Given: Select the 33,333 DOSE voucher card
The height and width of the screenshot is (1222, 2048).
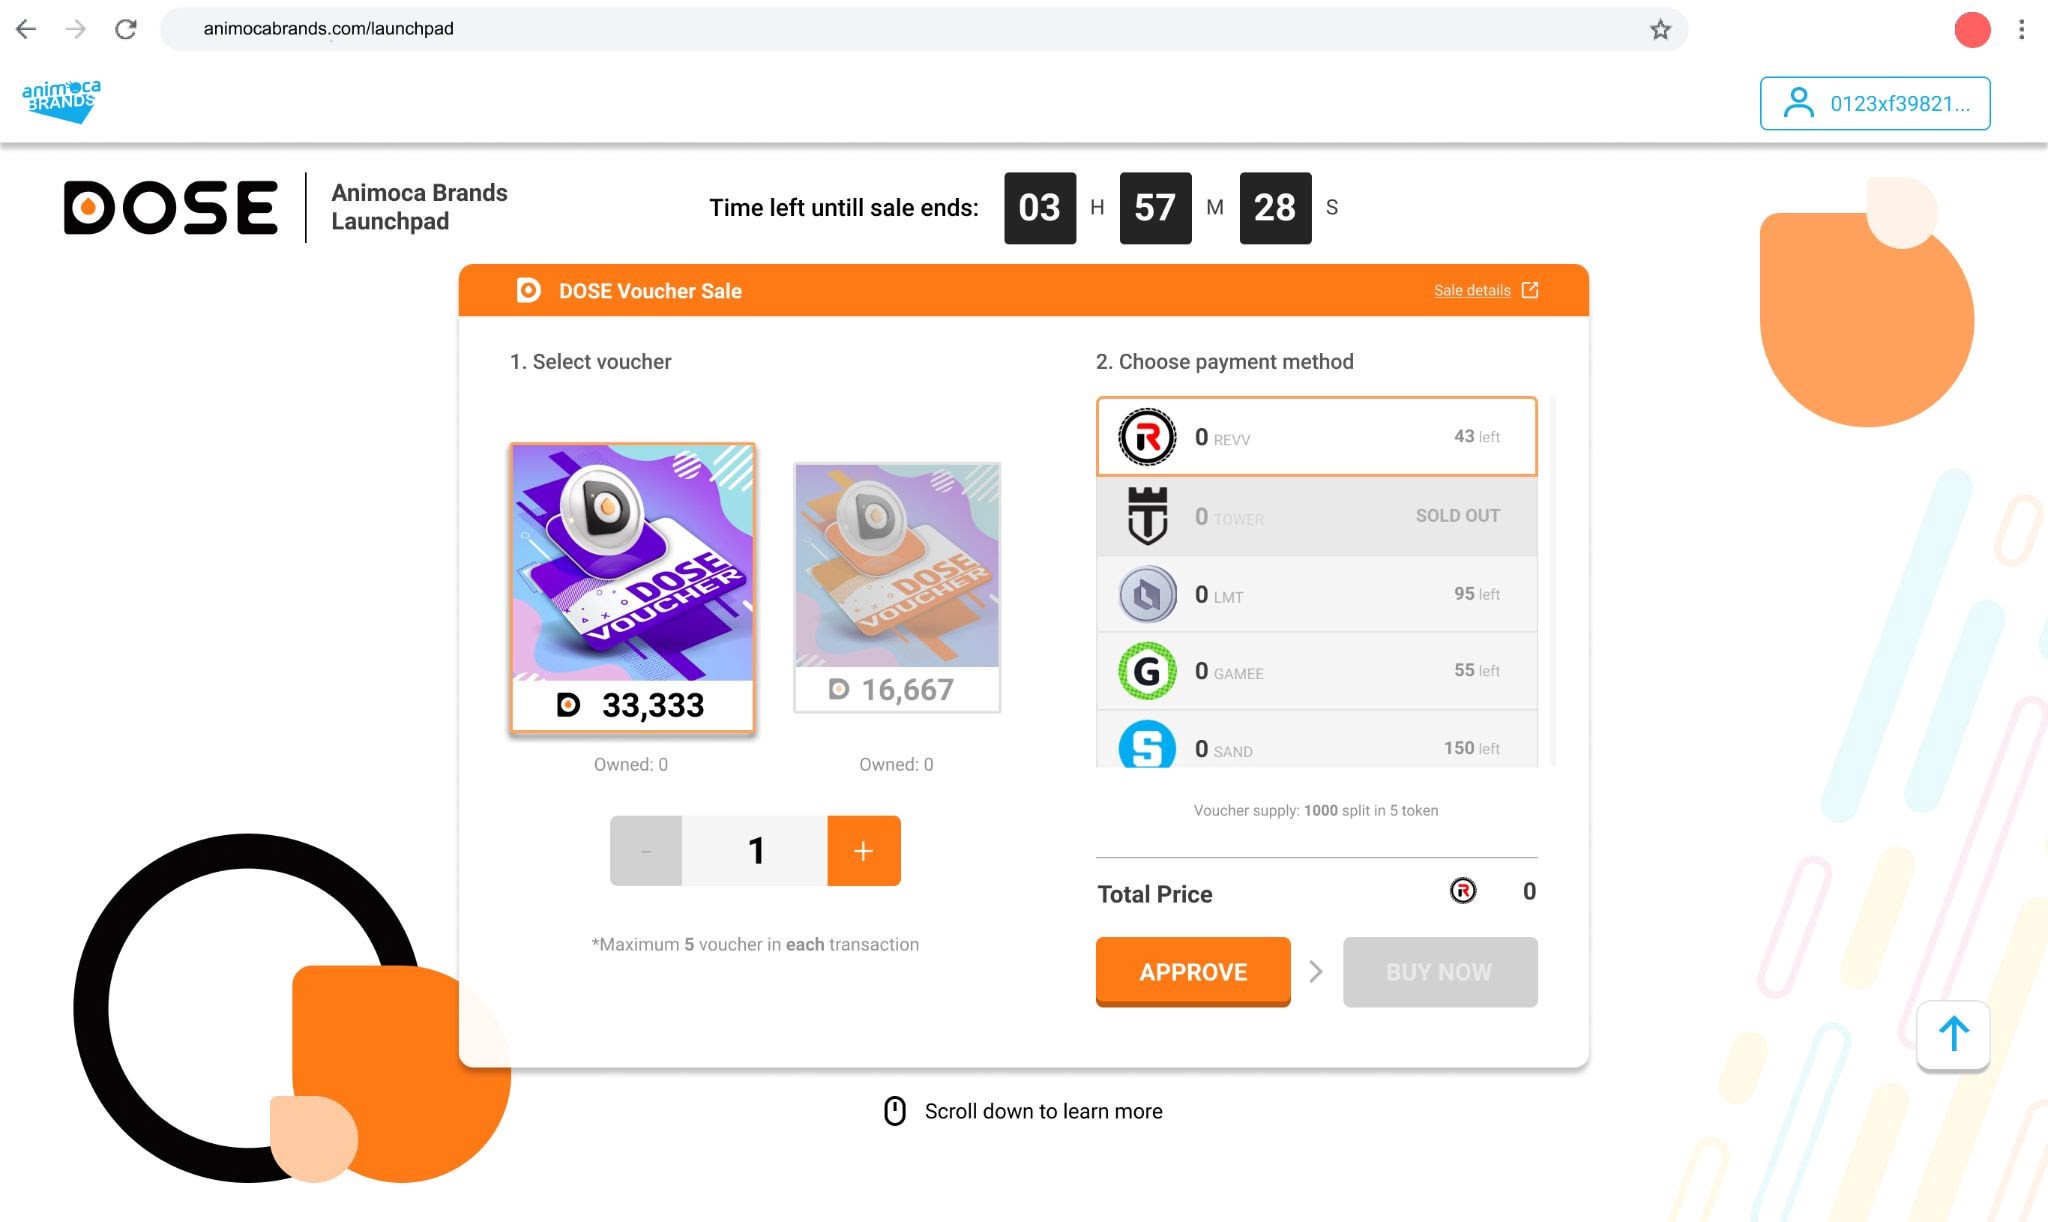Looking at the screenshot, I should 632,587.
